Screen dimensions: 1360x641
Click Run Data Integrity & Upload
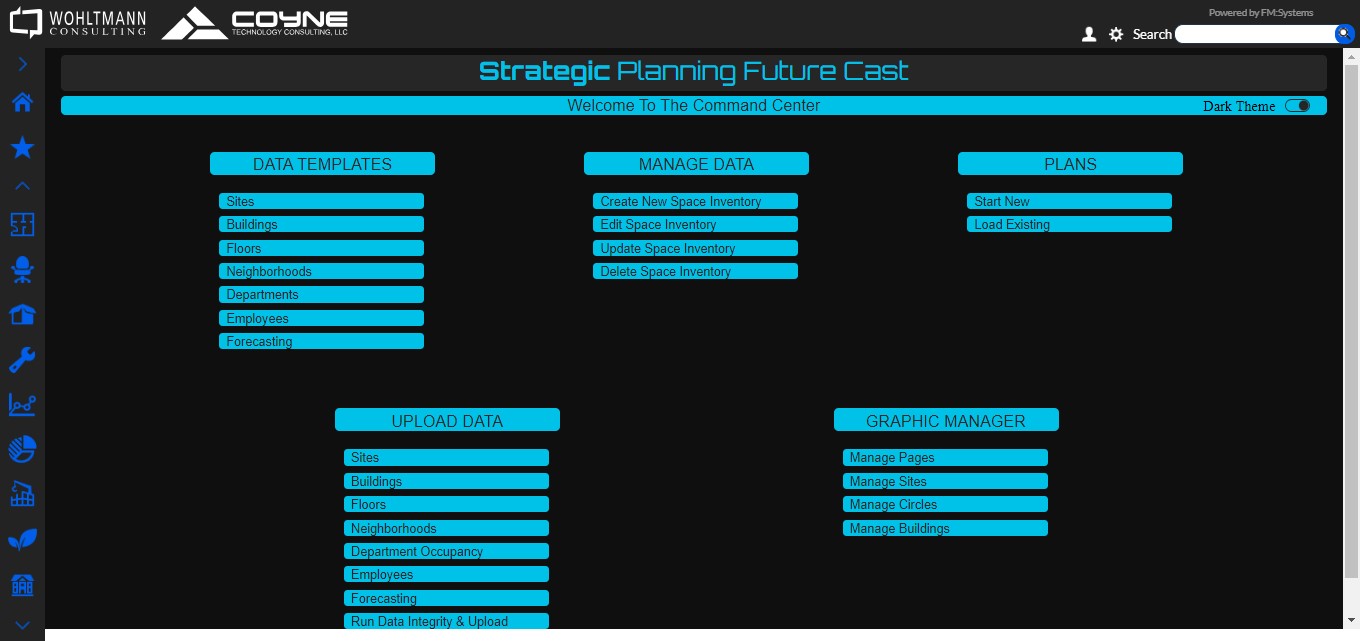(446, 621)
